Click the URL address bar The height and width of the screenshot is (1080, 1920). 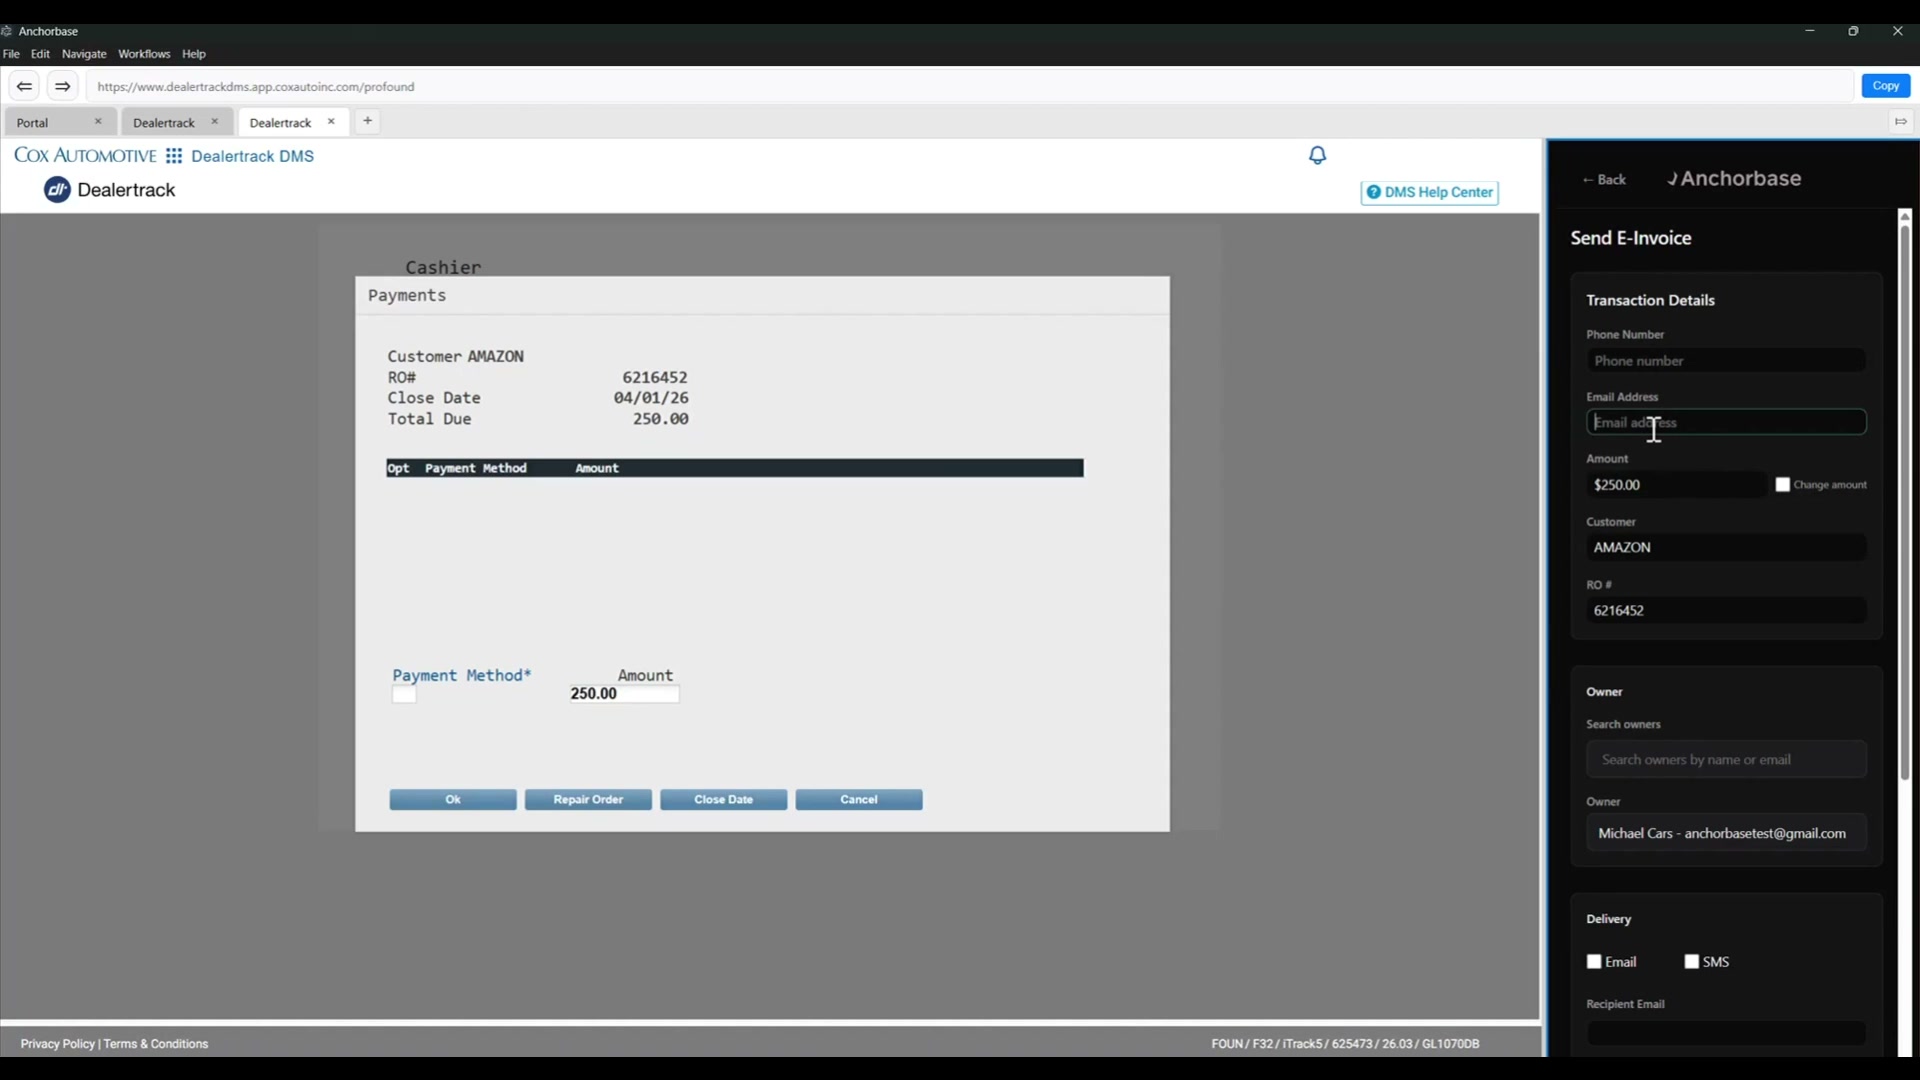pyautogui.click(x=968, y=87)
